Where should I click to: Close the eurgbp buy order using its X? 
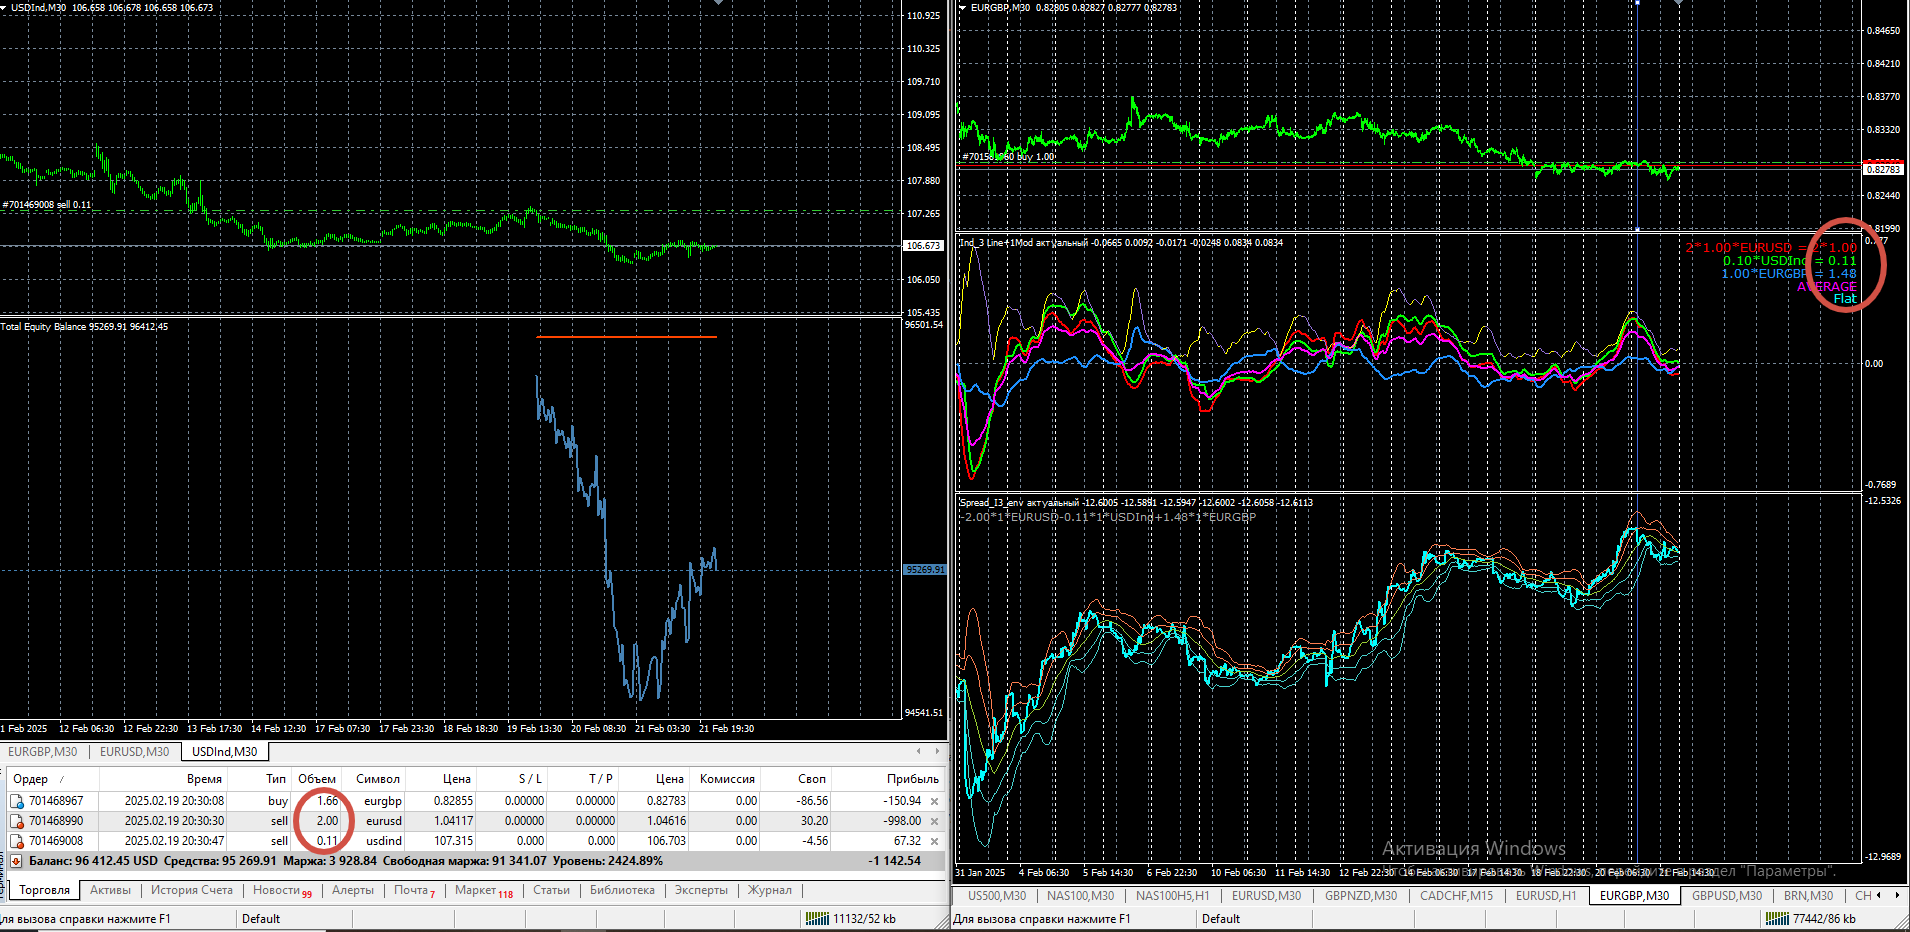click(x=934, y=801)
